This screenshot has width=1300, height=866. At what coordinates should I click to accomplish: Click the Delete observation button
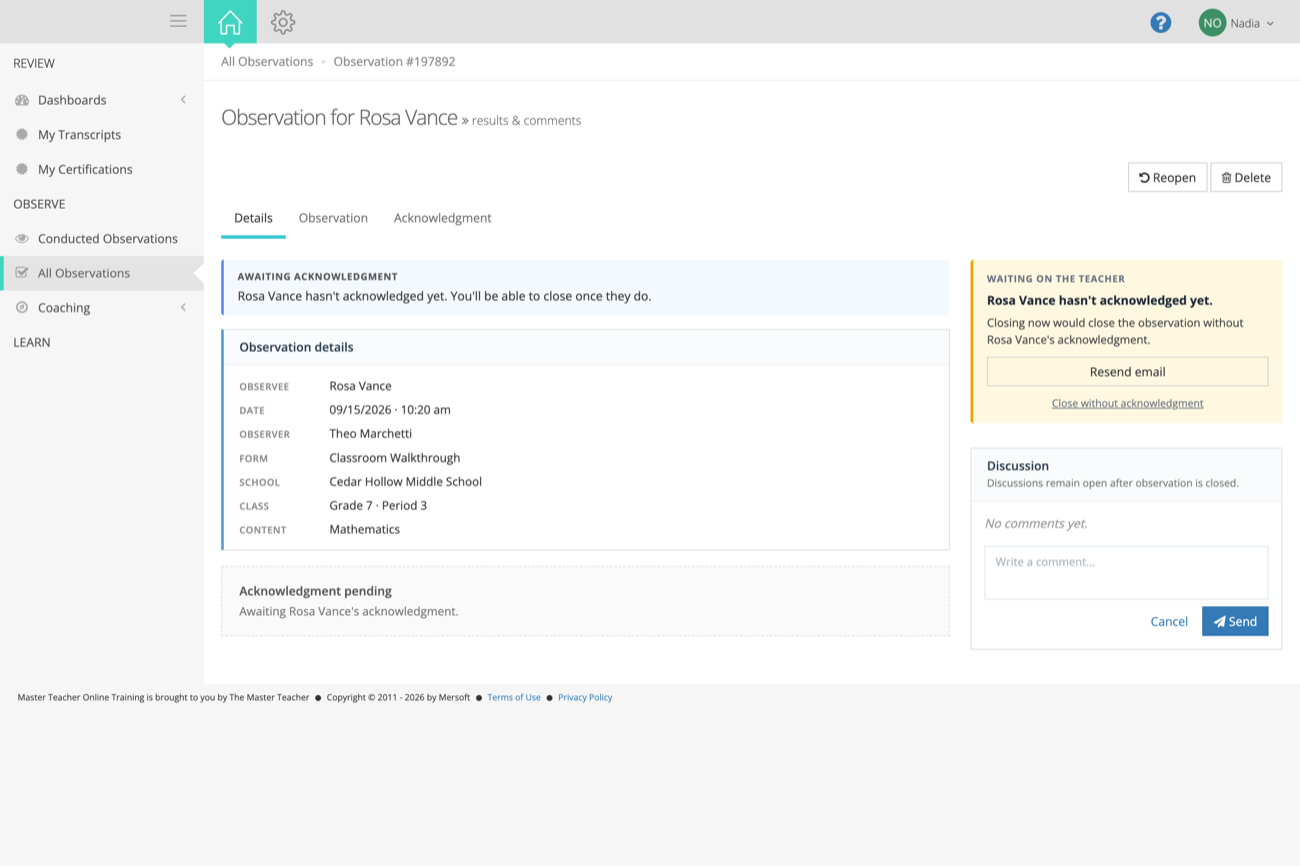click(1246, 177)
